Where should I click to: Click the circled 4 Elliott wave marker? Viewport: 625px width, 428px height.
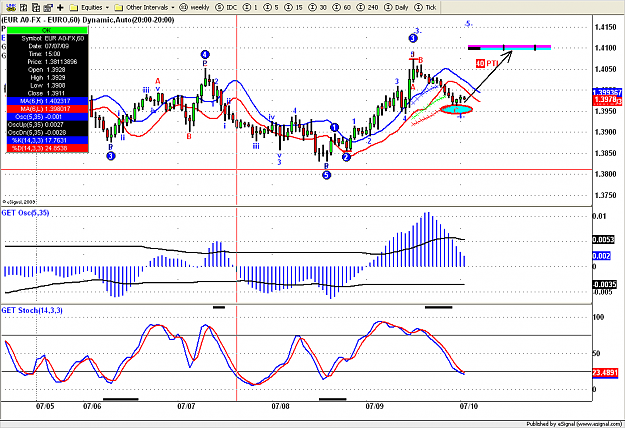click(x=205, y=55)
